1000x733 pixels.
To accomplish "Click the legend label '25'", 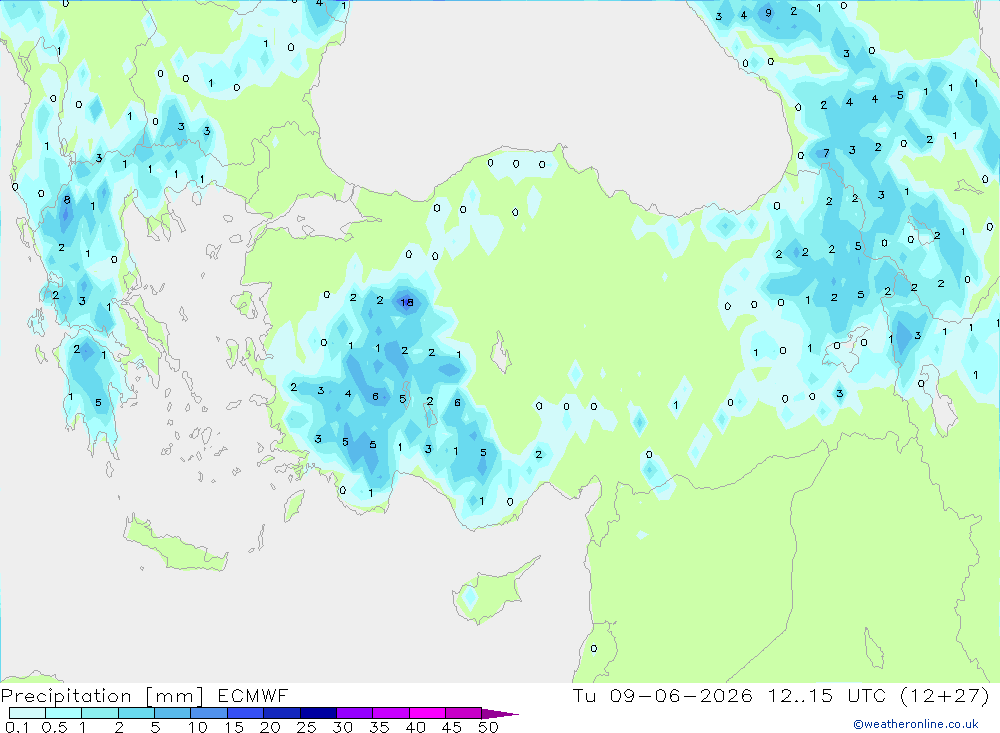I will (306, 727).
